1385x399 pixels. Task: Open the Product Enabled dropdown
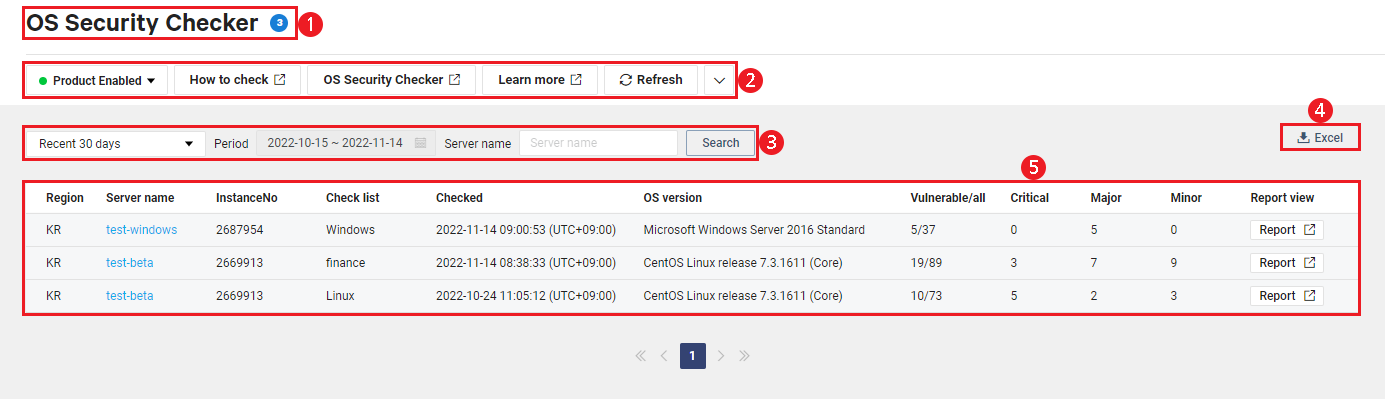click(96, 80)
